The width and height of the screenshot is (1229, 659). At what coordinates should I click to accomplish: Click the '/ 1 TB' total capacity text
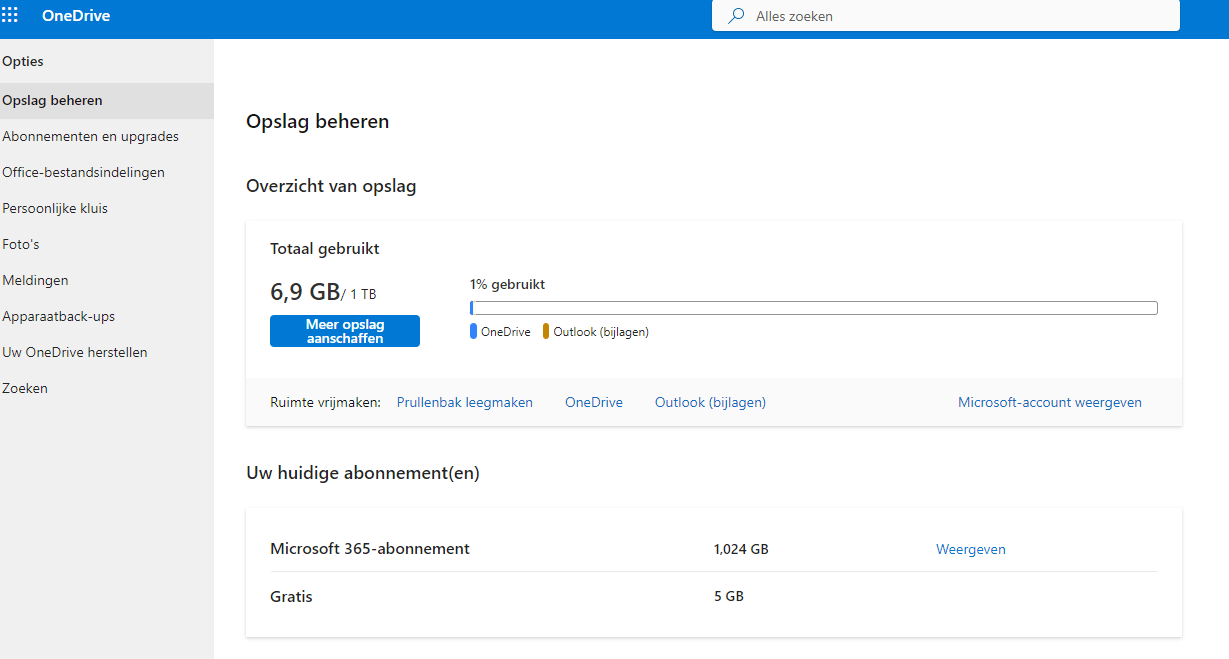tap(359, 294)
